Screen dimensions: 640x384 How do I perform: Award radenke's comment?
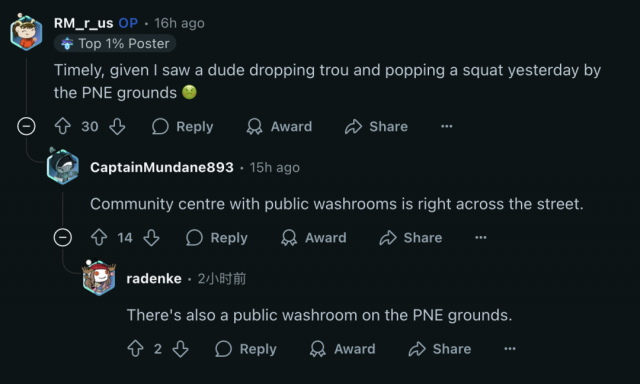342,349
